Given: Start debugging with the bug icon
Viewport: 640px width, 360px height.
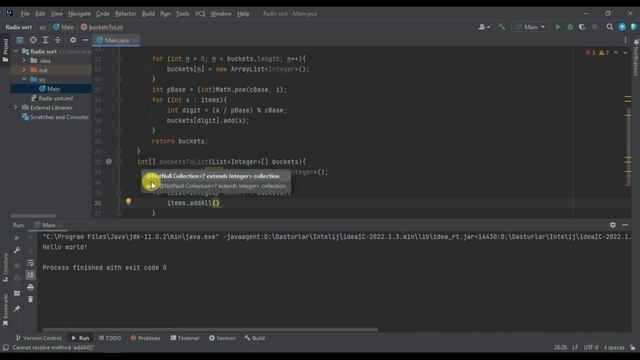Looking at the screenshot, I should click(x=570, y=27).
